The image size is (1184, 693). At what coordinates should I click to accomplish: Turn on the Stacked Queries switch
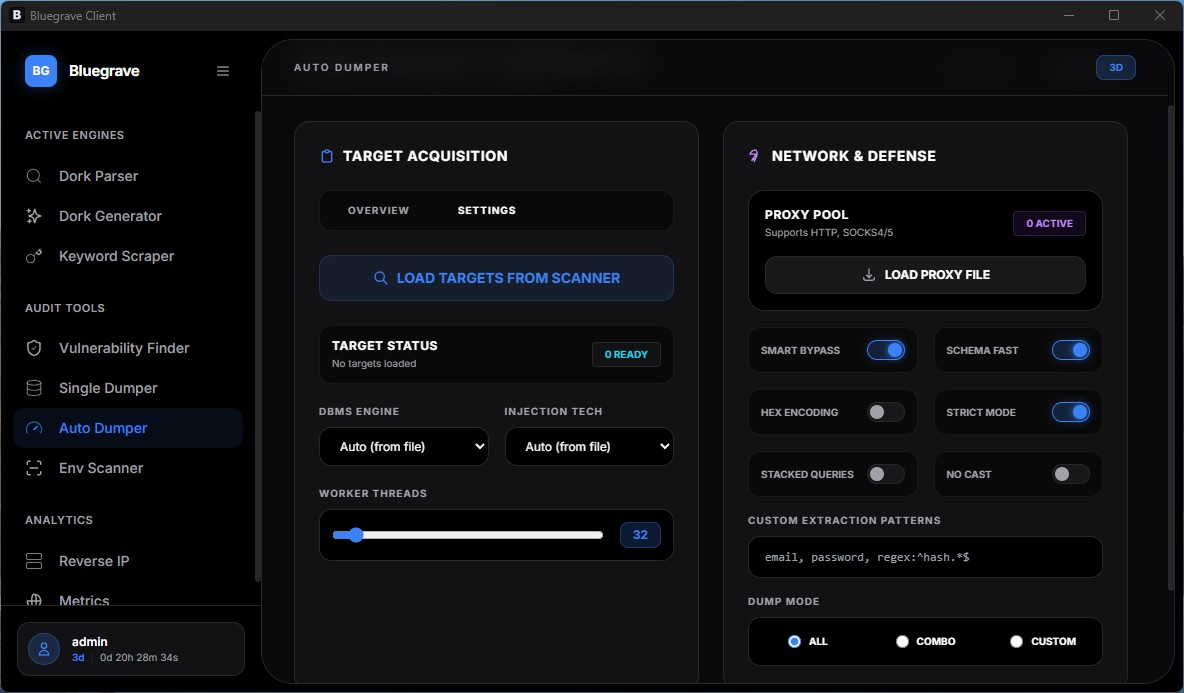pos(885,474)
